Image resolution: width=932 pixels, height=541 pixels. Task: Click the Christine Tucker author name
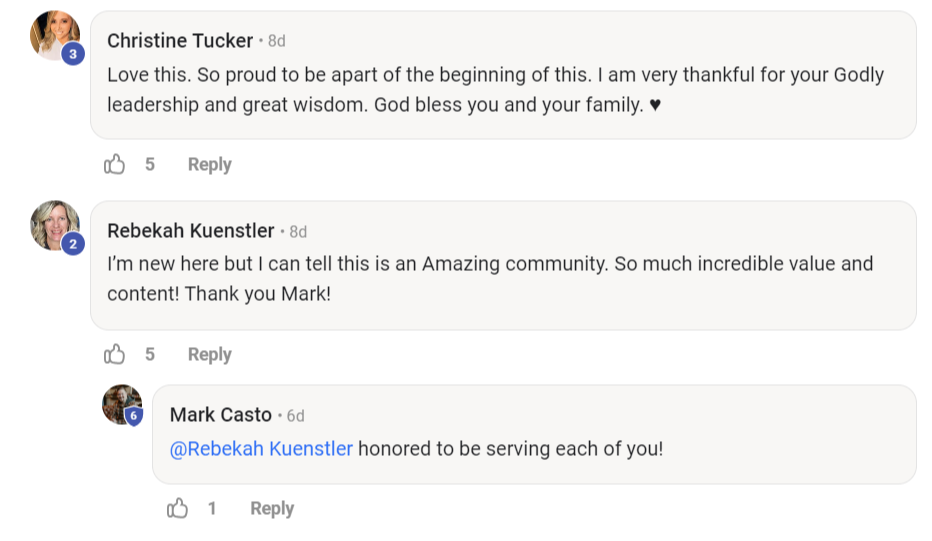(180, 41)
